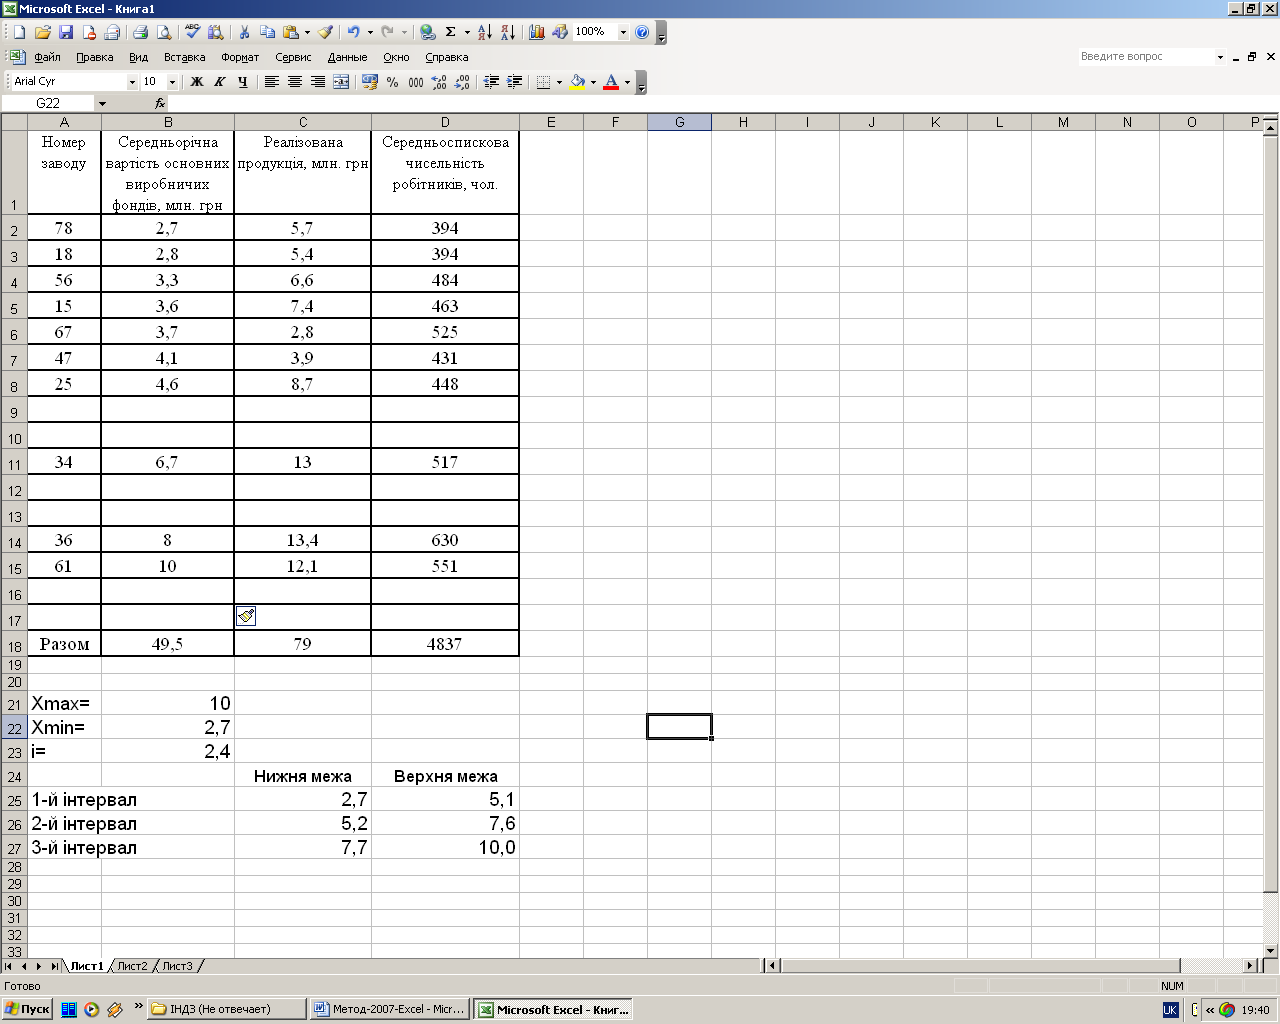The image size is (1280, 1024).
Task: Open the font size dropdown
Action: click(172, 82)
